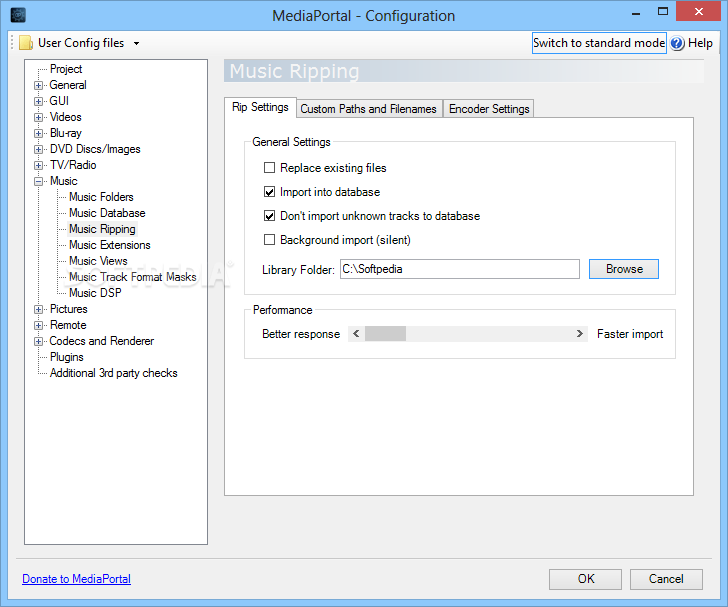Click the MediaPortal app icon in title bar
Viewport: 728px width, 607px height.
click(x=18, y=15)
